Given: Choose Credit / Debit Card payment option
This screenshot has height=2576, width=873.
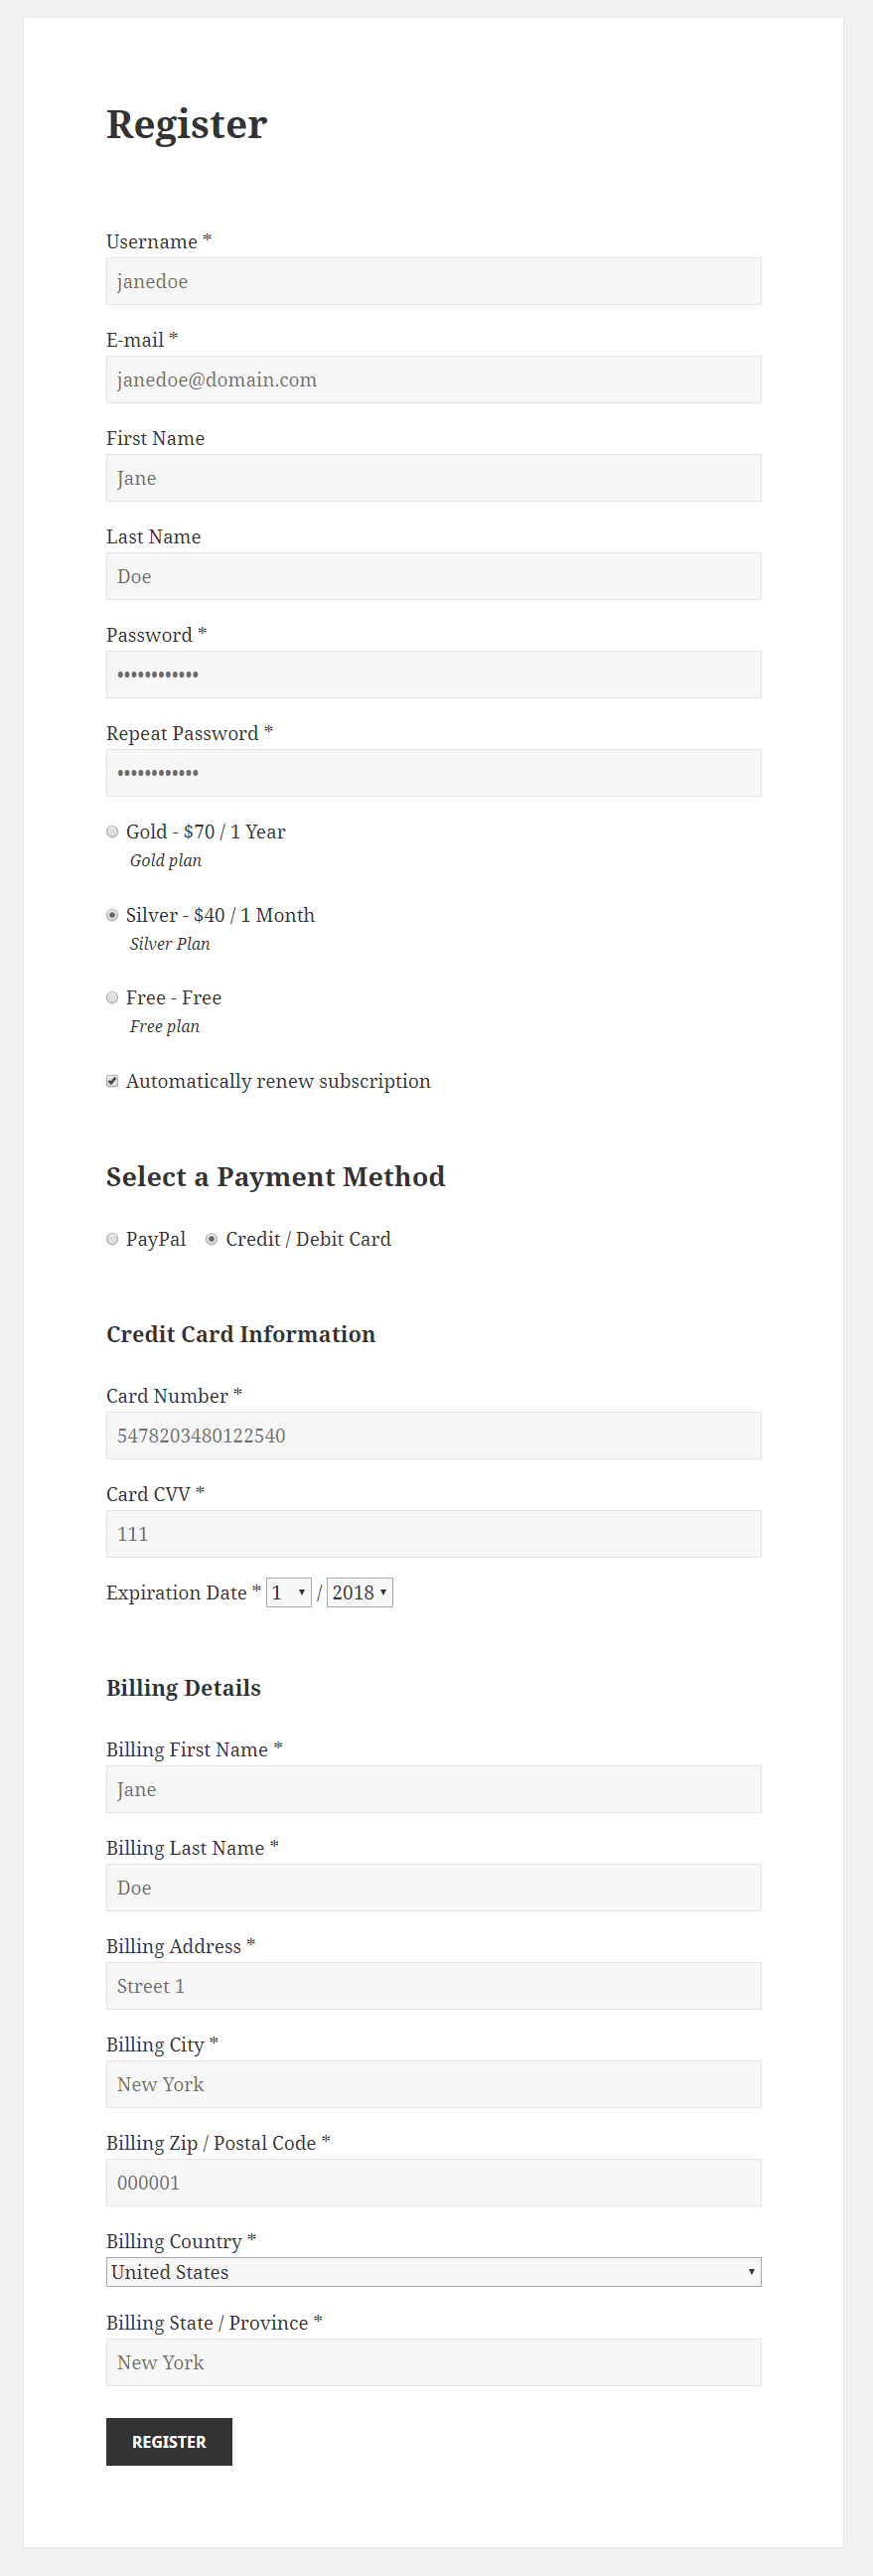Looking at the screenshot, I should click(212, 1239).
